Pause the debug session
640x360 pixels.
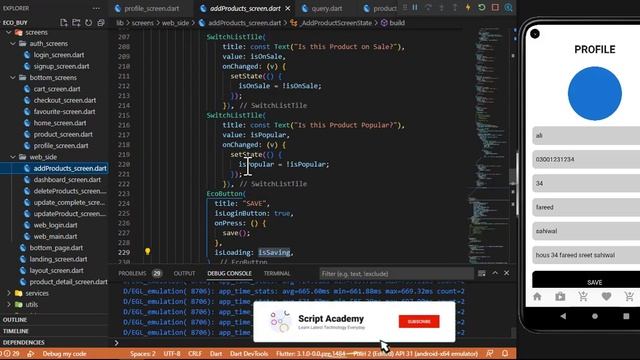pyautogui.click(x=415, y=8)
